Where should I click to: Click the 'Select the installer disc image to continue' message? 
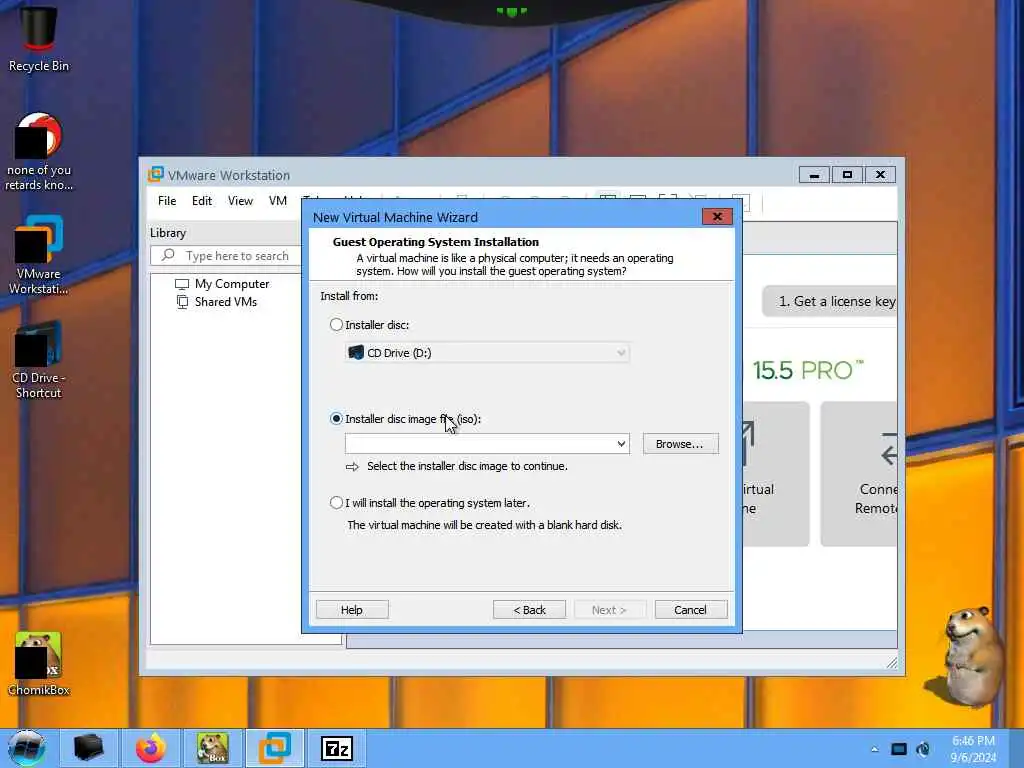(467, 466)
